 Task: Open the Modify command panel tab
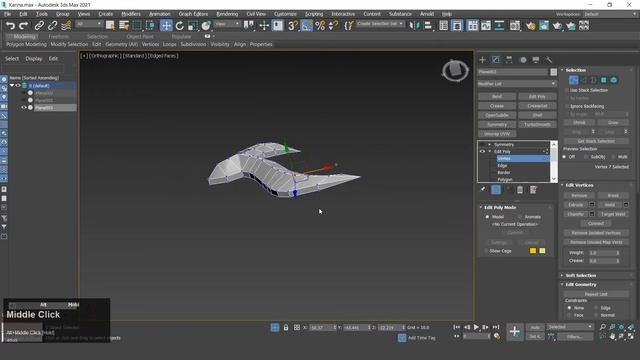coord(496,60)
